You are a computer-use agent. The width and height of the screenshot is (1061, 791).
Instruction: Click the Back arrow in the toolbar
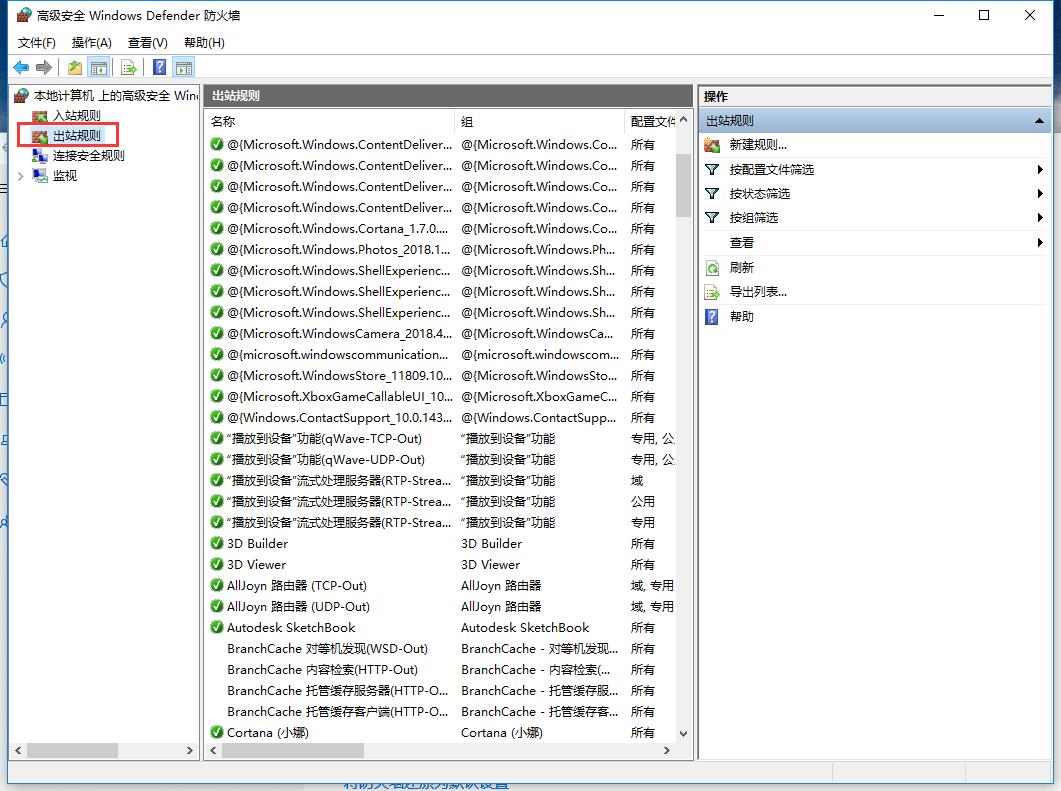(x=21, y=68)
